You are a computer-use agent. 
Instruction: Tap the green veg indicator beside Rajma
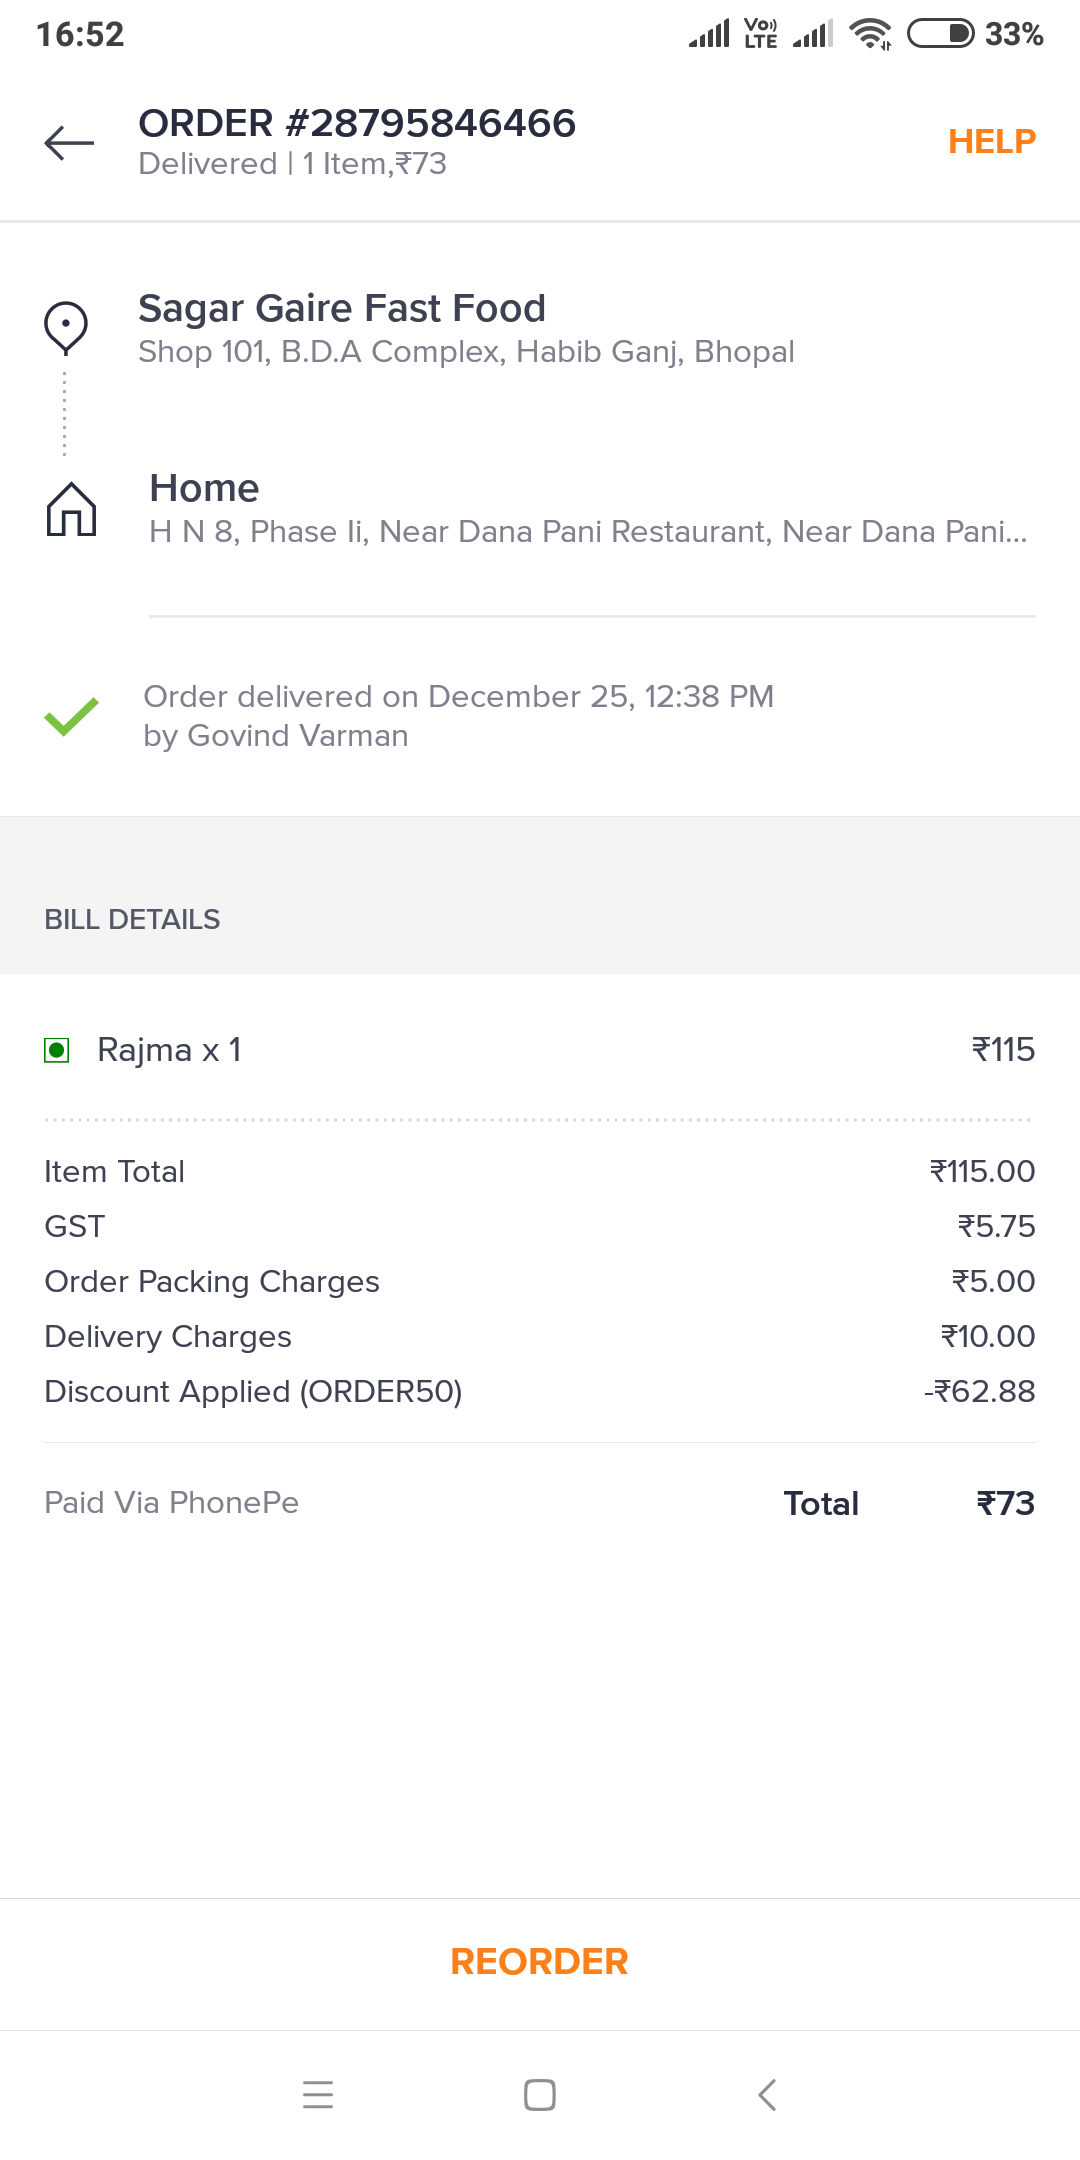pyautogui.click(x=57, y=1050)
